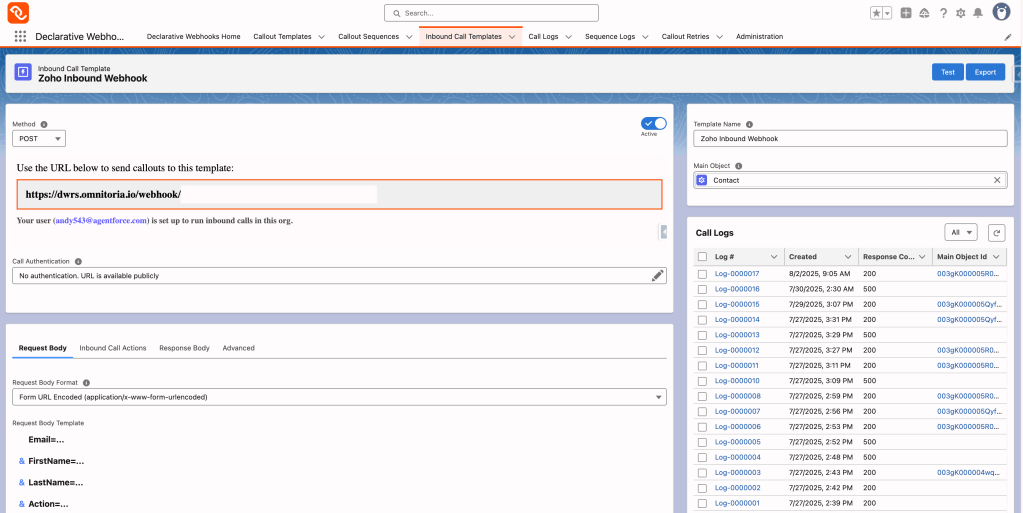Open the Method POST dropdown
Image resolution: width=1023 pixels, height=513 pixels.
[39, 139]
